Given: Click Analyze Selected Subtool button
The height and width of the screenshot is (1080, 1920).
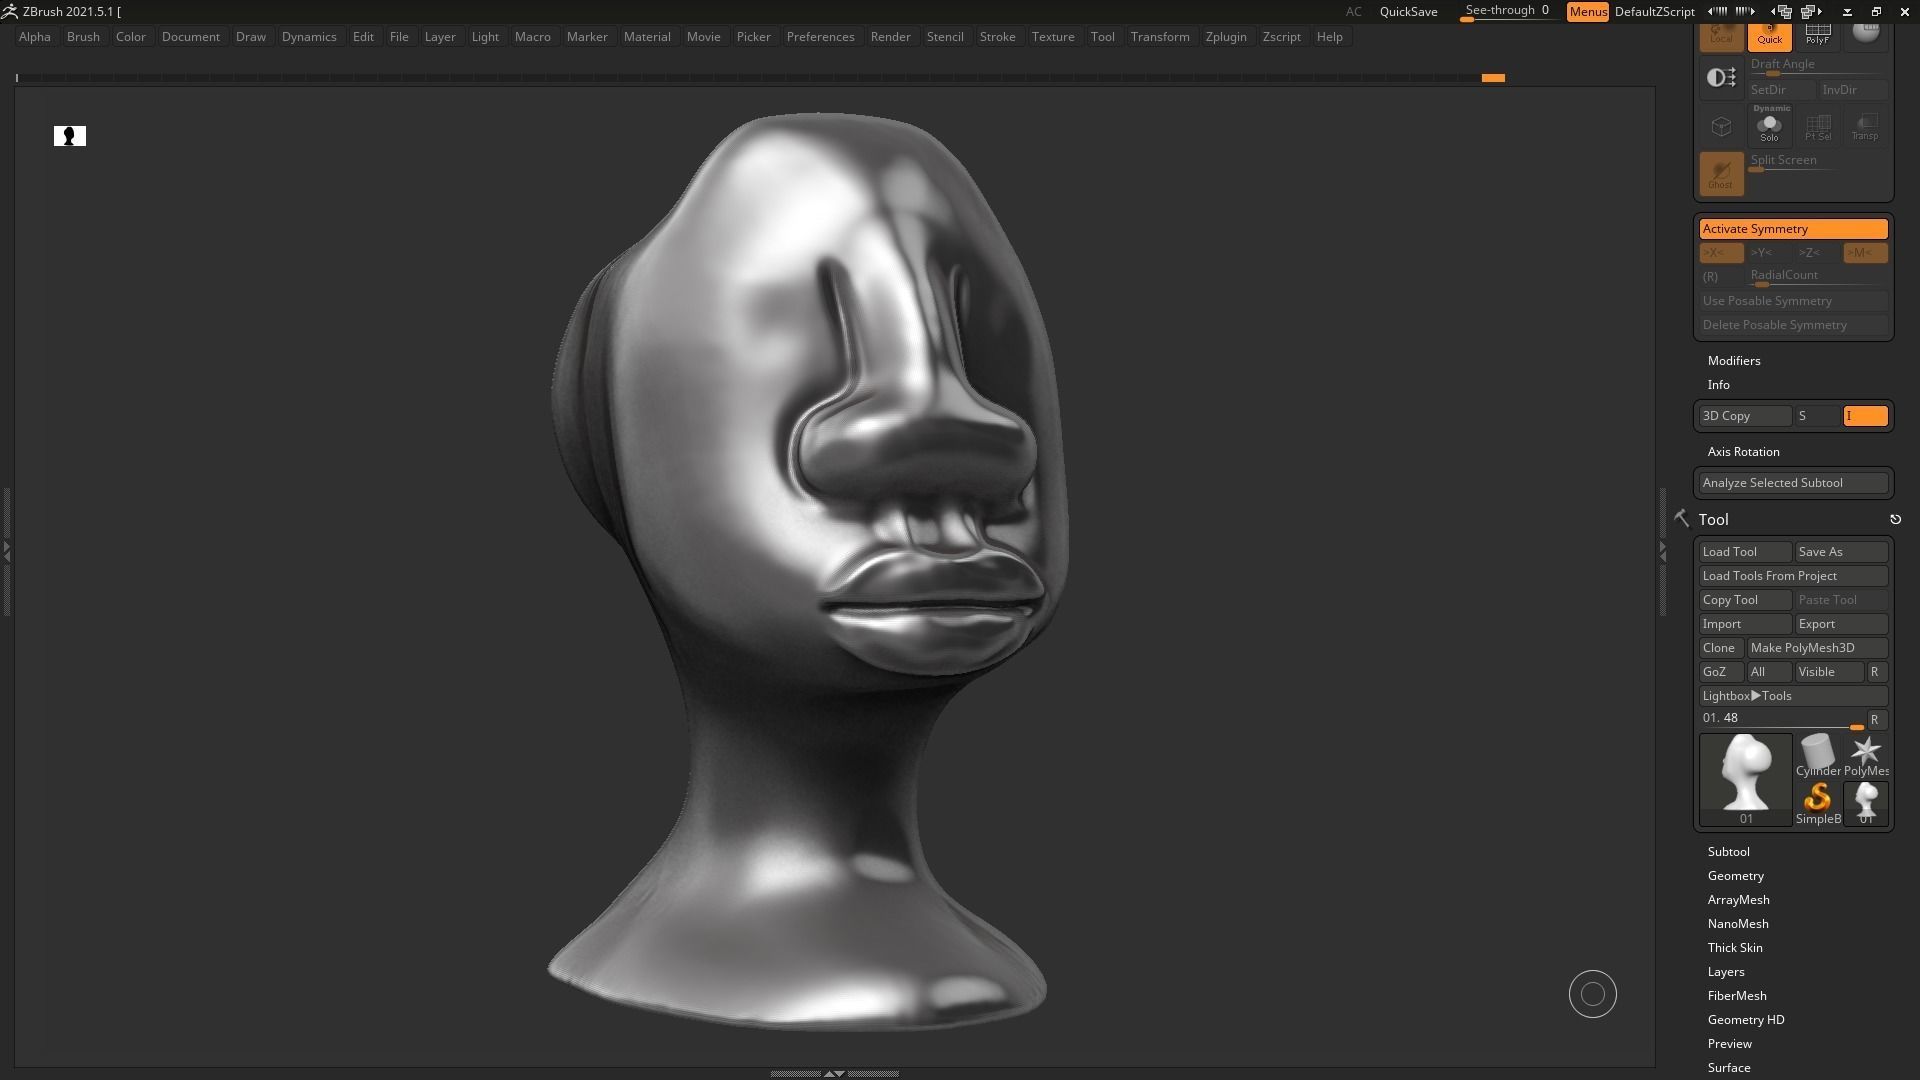Looking at the screenshot, I should pos(1793,483).
